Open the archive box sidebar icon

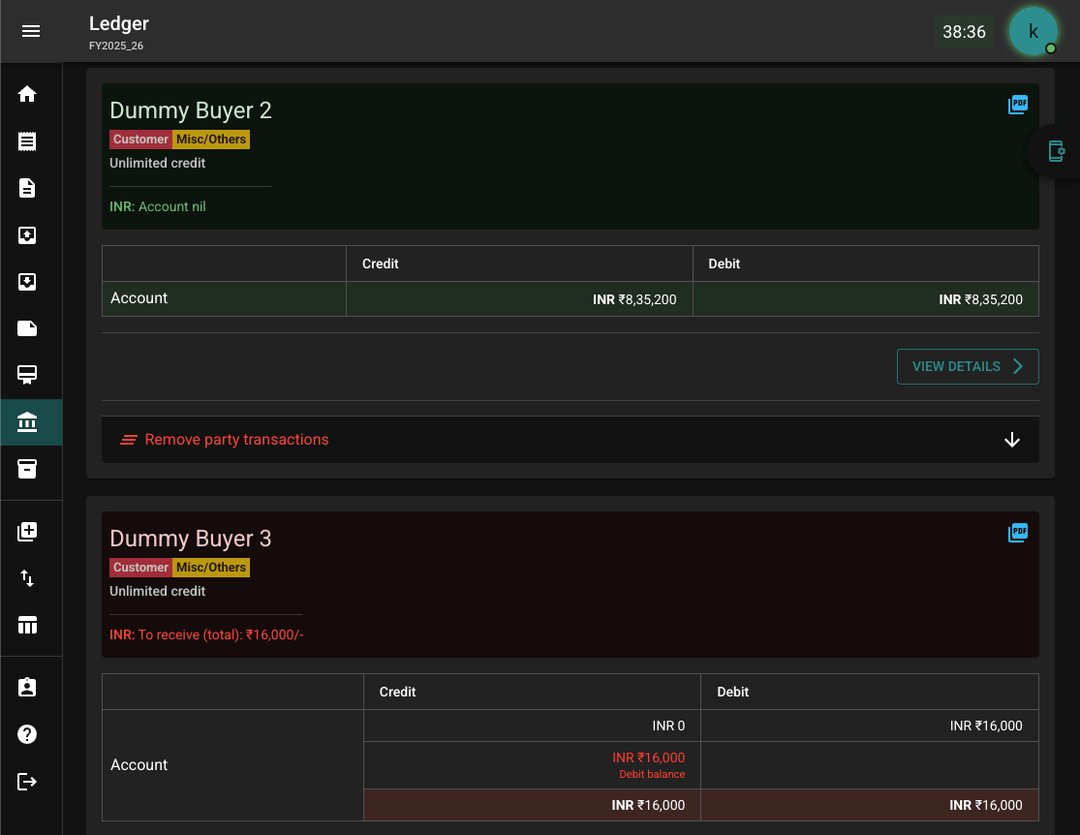pyautogui.click(x=27, y=468)
